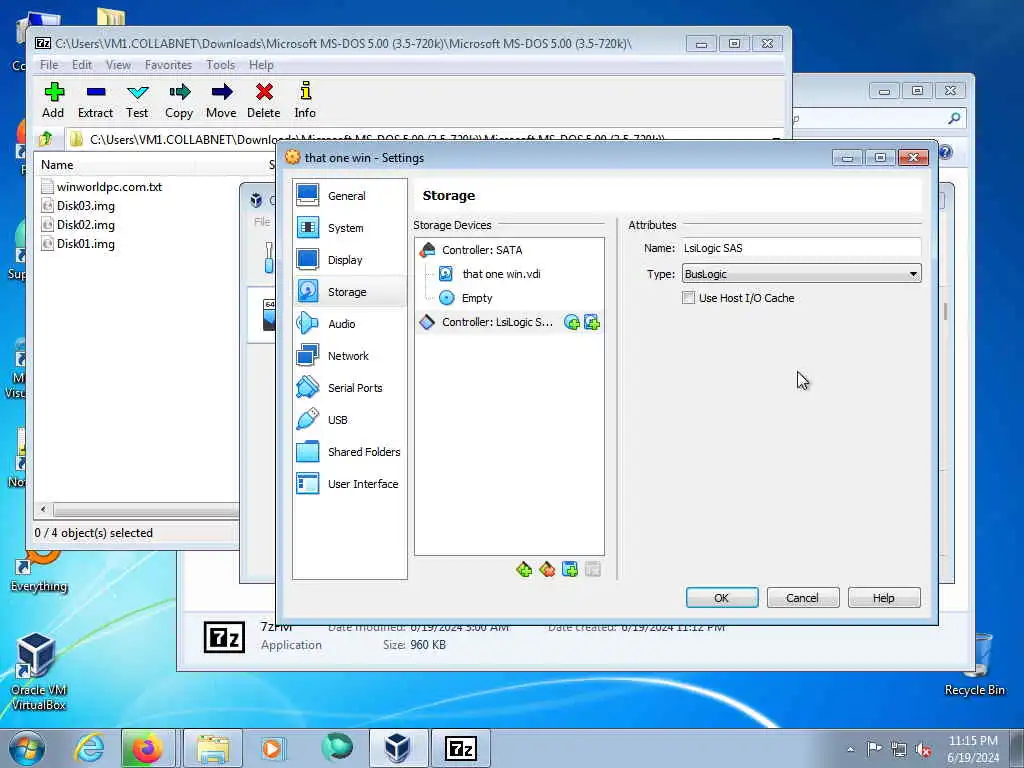This screenshot has width=1024, height=768.
Task: Click the add new storage controller icon
Action: click(524, 569)
